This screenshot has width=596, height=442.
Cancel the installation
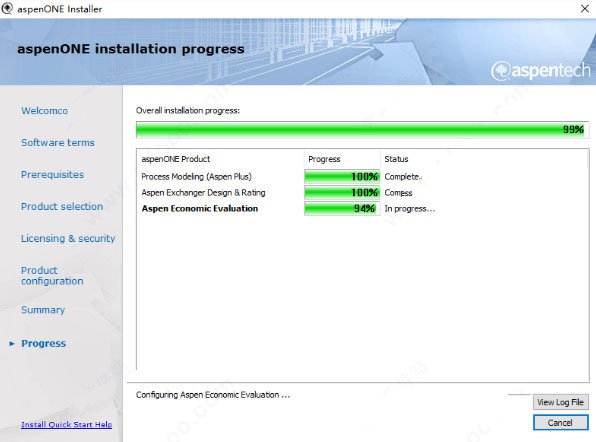coord(560,423)
